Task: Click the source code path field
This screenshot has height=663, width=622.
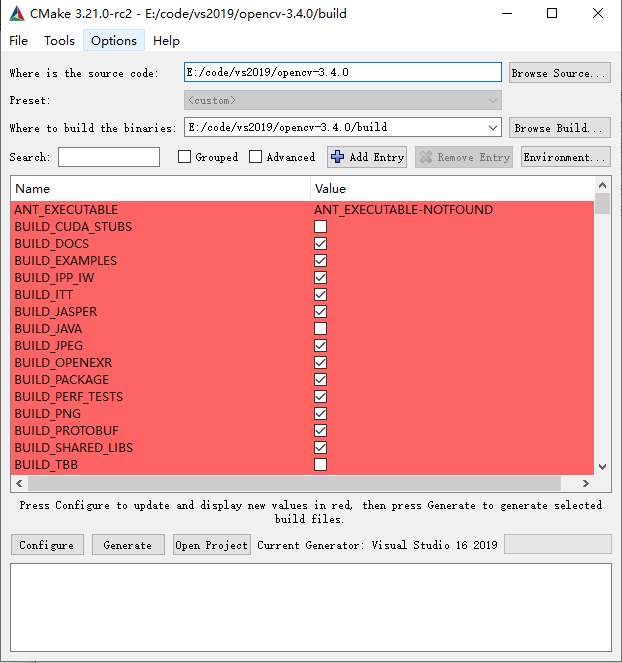Action: [x=343, y=72]
